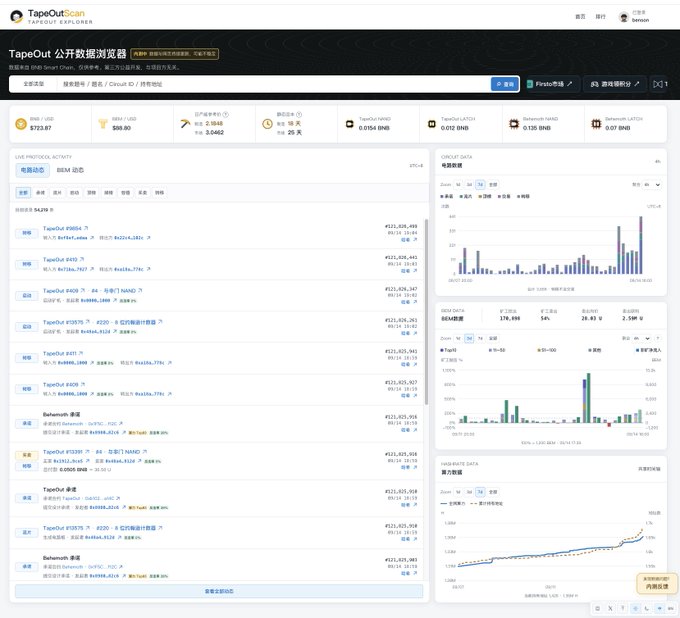
Task: Select the 电路动态 tab
Action: 33,170
